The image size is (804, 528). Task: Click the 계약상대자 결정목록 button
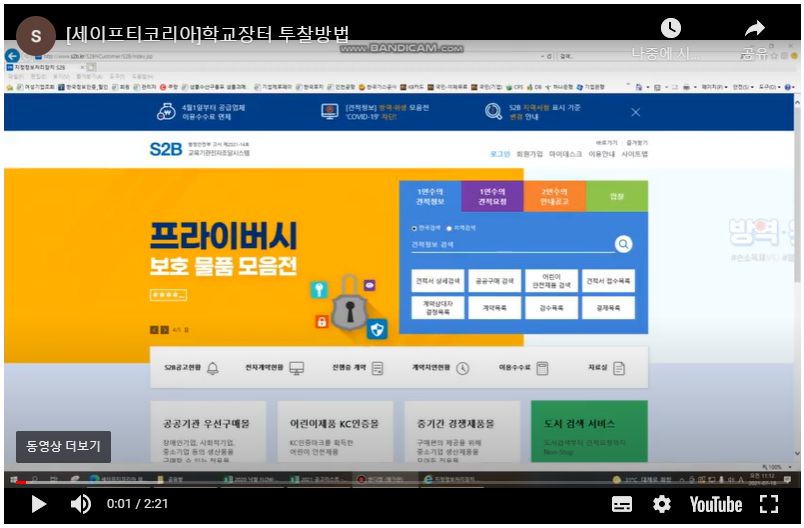tap(438, 308)
